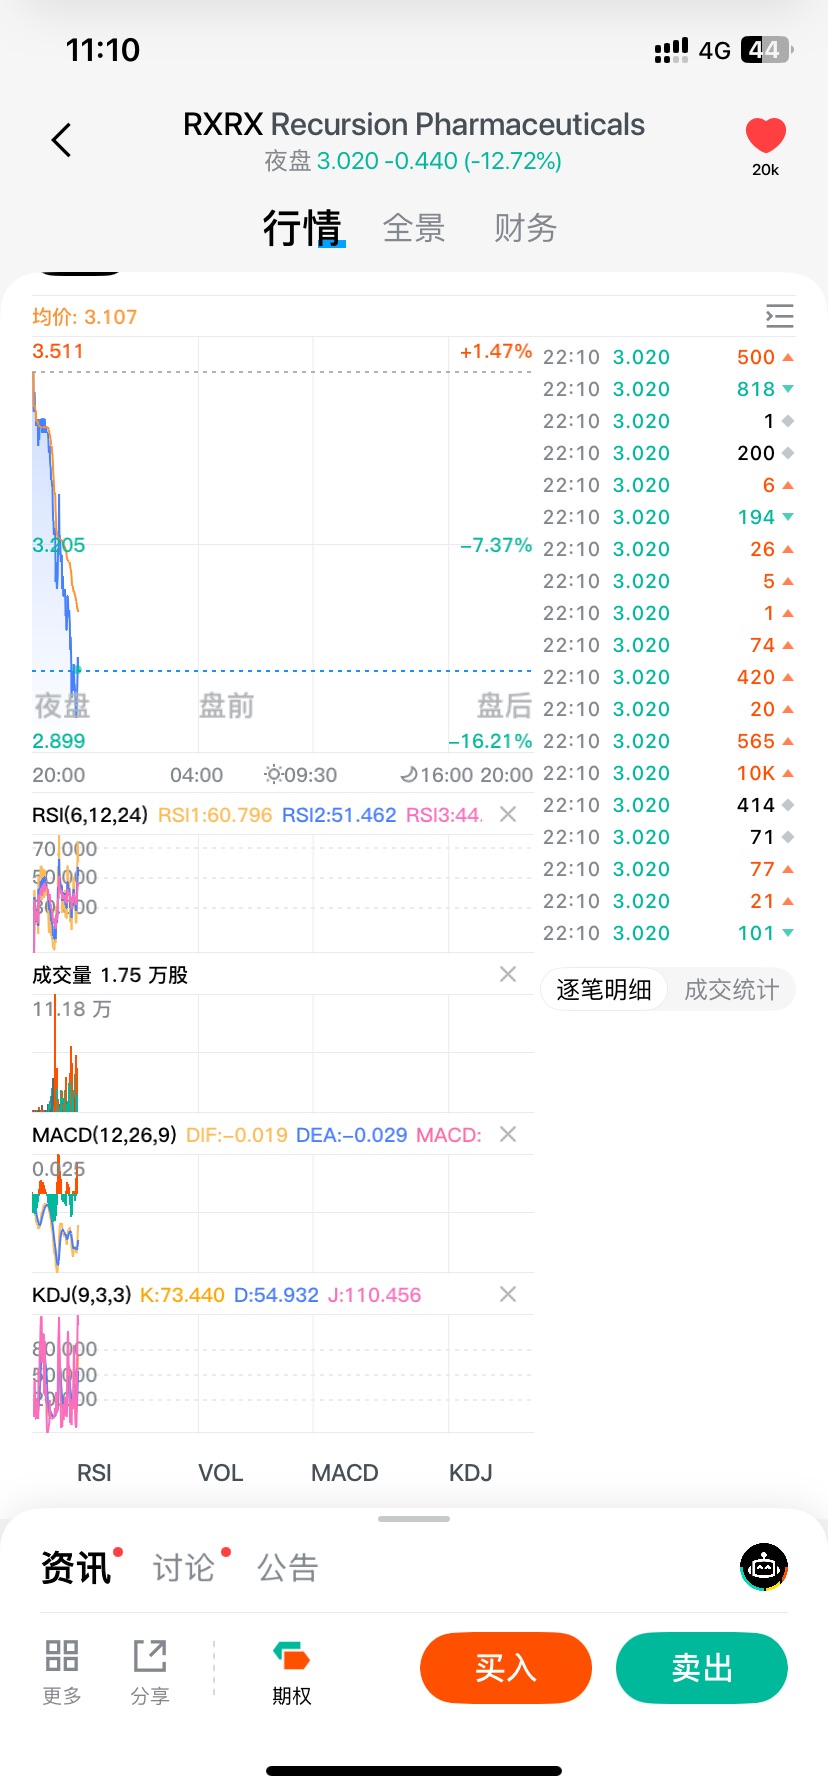828x1792 pixels.
Task: Tap the red heart favorite icon
Action: tap(766, 136)
